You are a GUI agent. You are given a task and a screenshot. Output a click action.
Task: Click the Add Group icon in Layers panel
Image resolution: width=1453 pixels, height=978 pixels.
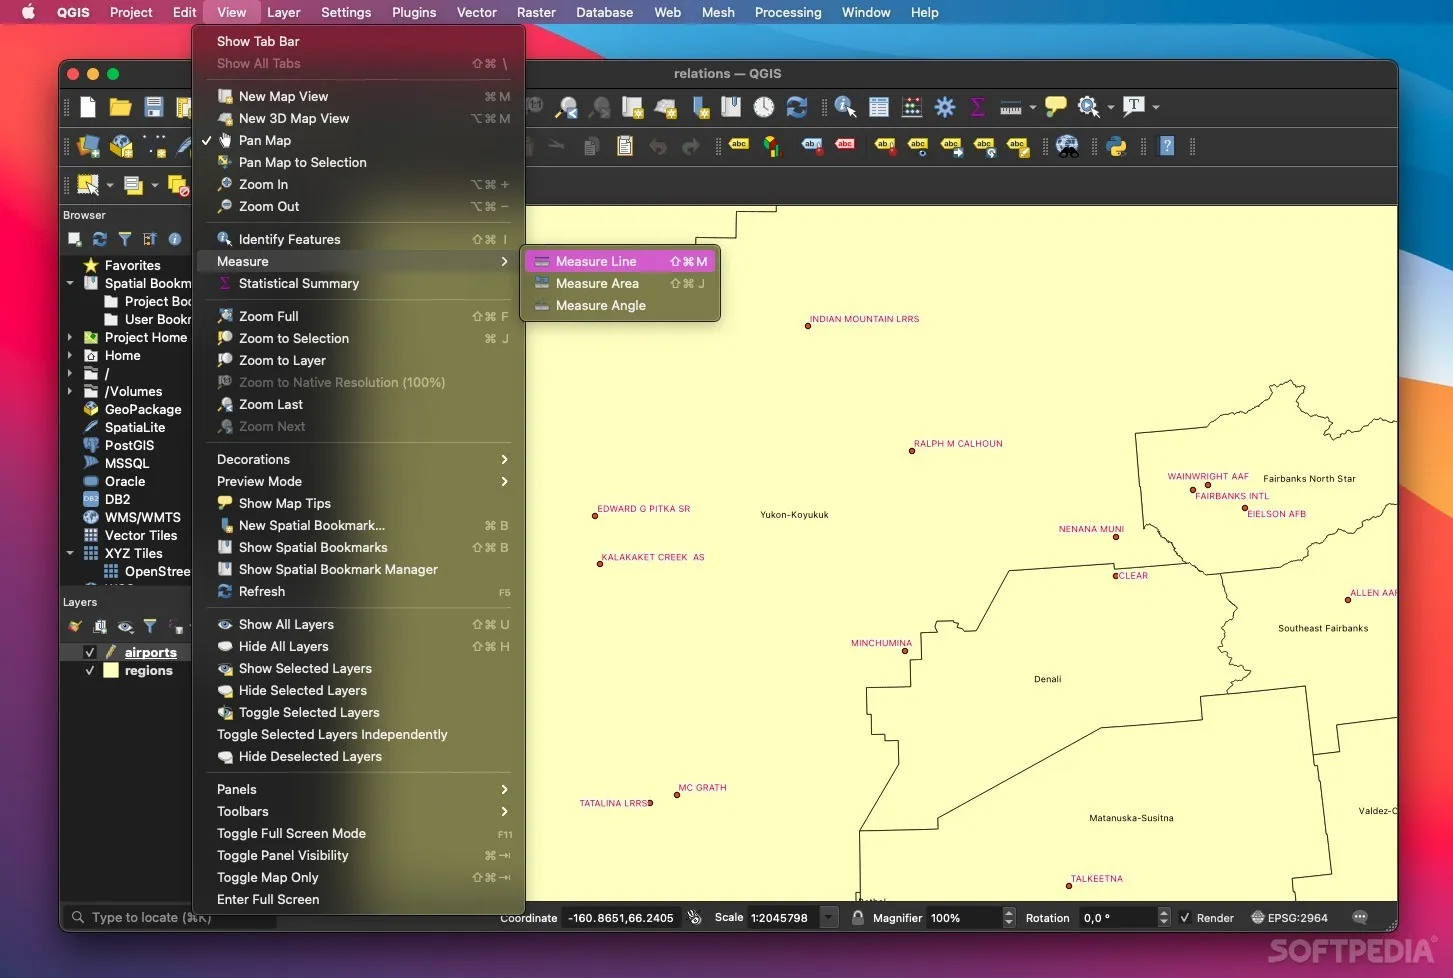(x=100, y=627)
